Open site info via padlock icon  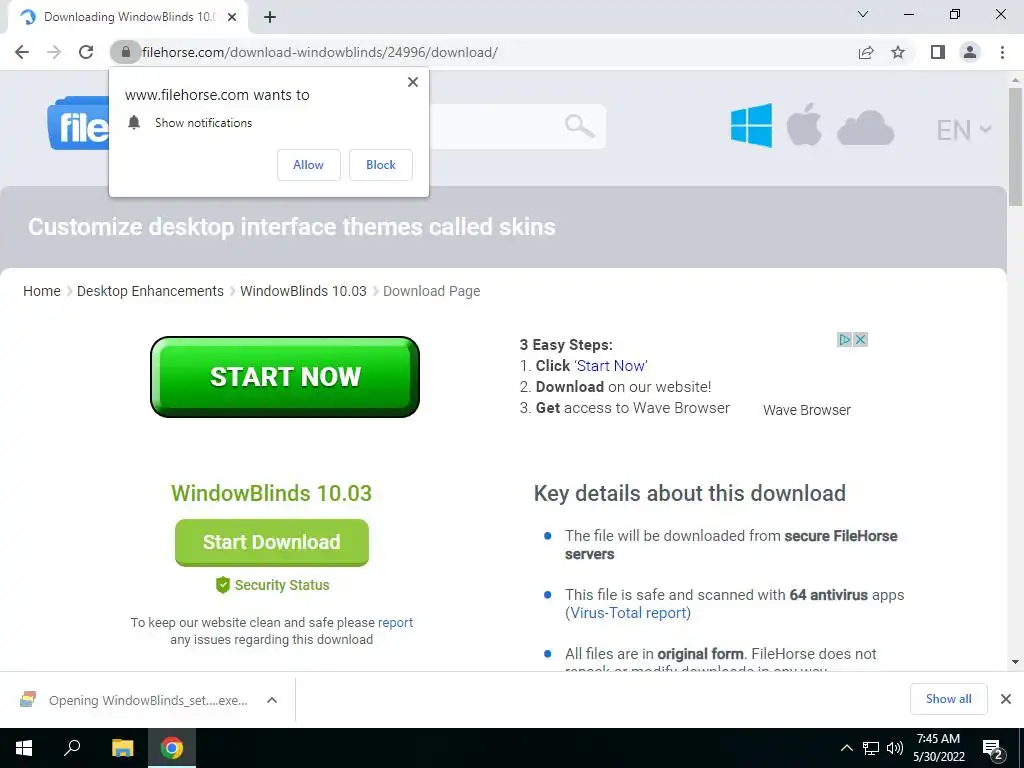125,52
